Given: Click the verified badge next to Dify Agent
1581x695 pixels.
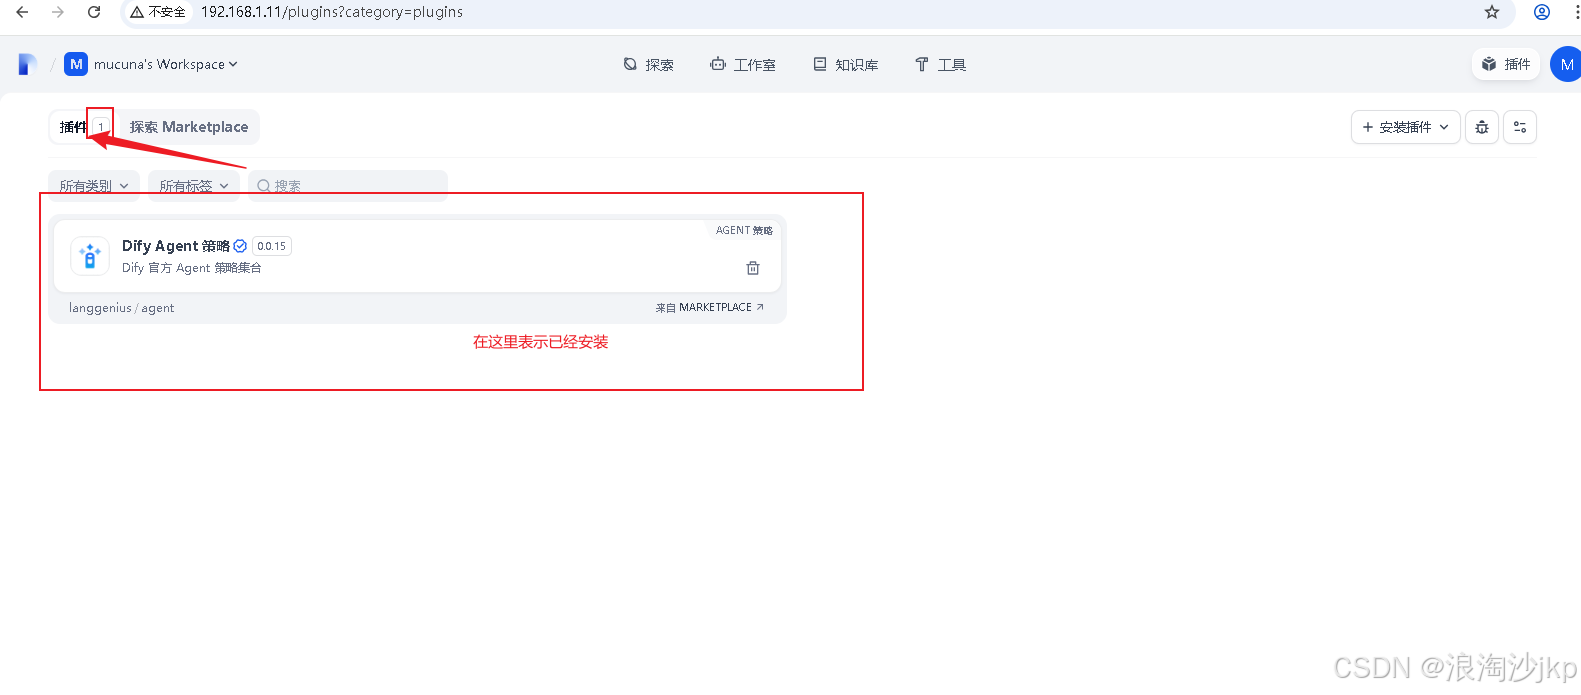Looking at the screenshot, I should click(x=240, y=246).
